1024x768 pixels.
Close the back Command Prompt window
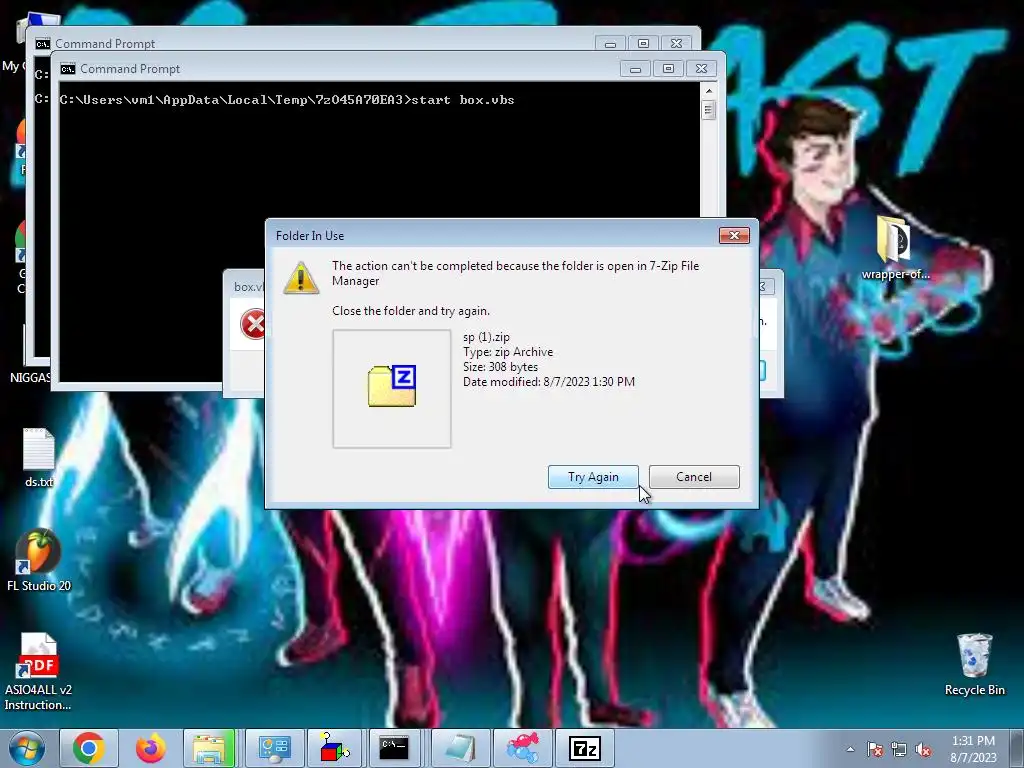[677, 44]
